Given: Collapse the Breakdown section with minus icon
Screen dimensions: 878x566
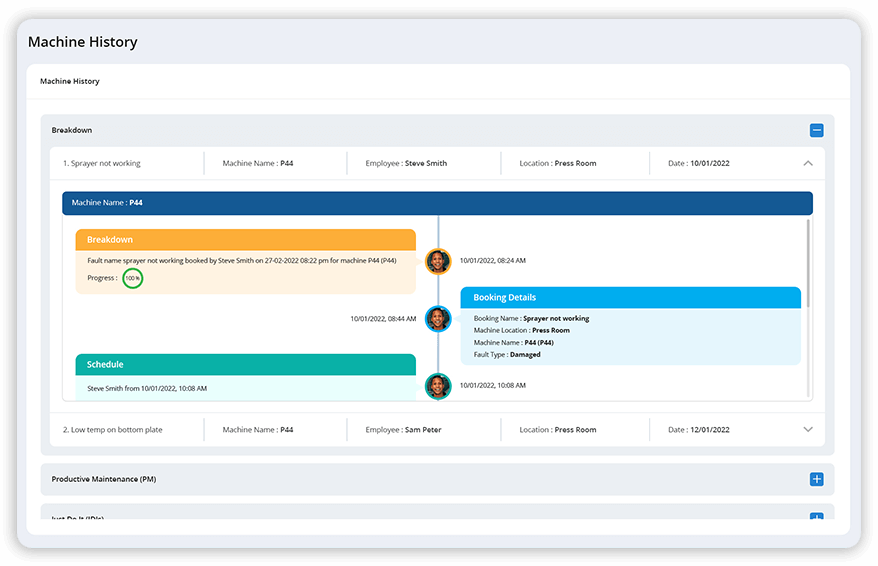Looking at the screenshot, I should (x=816, y=130).
